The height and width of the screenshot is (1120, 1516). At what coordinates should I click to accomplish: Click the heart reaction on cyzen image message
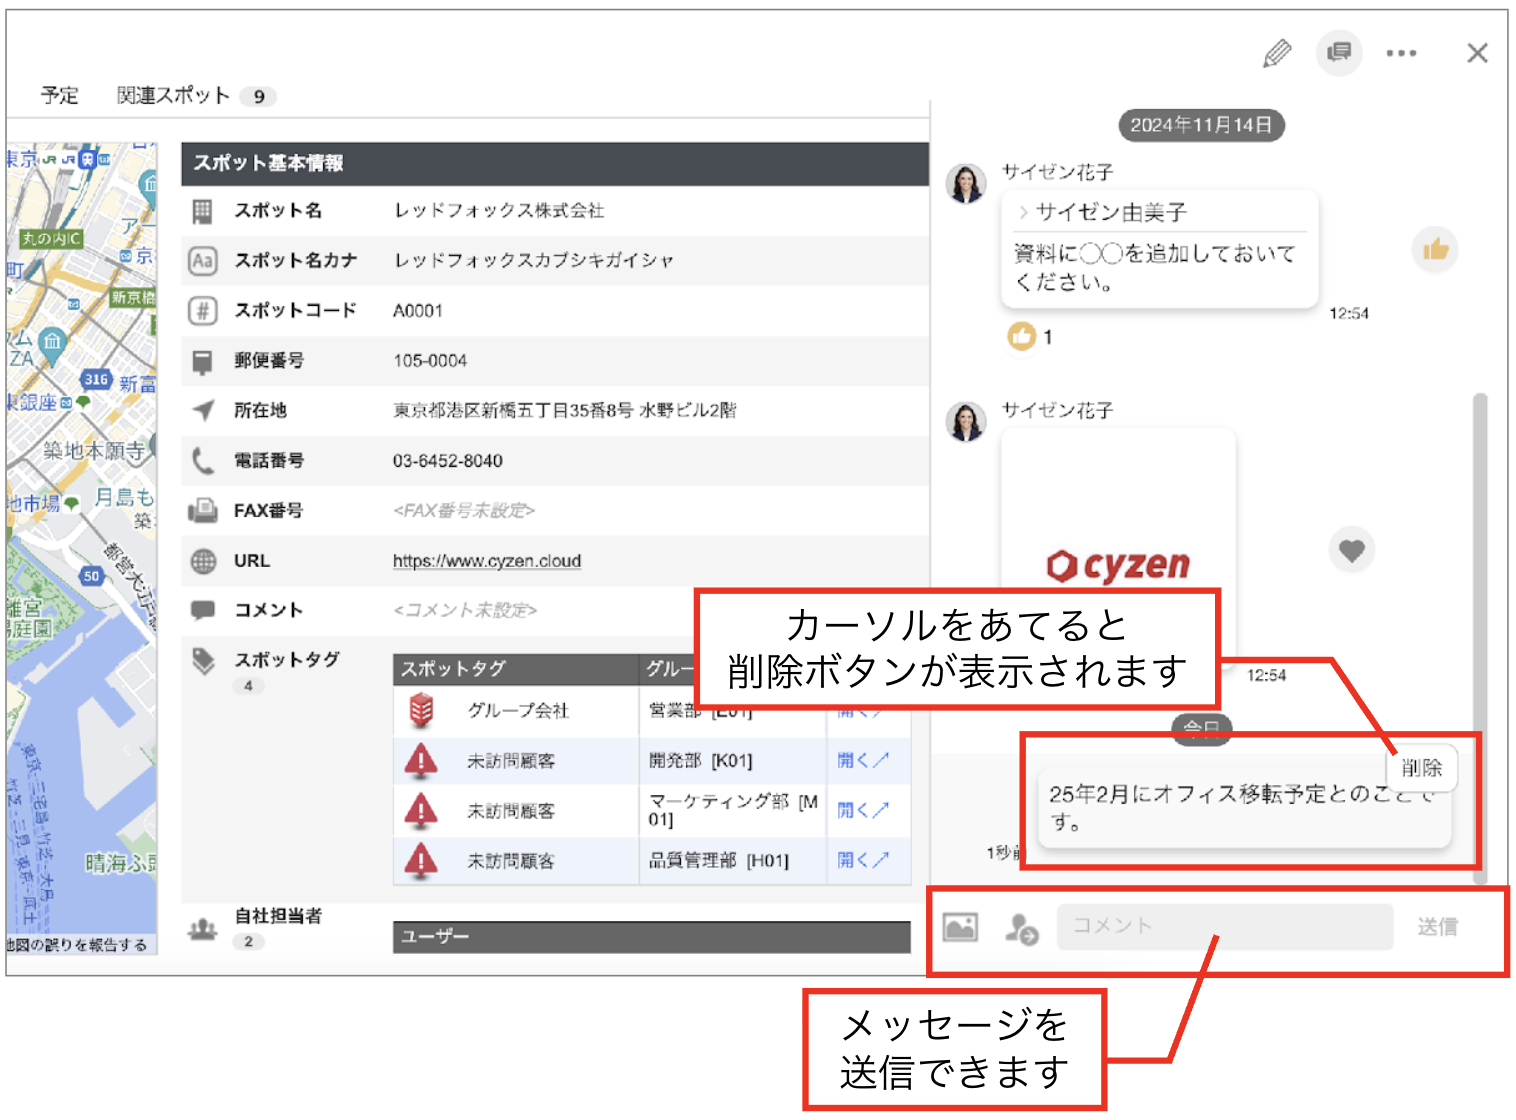point(1351,550)
